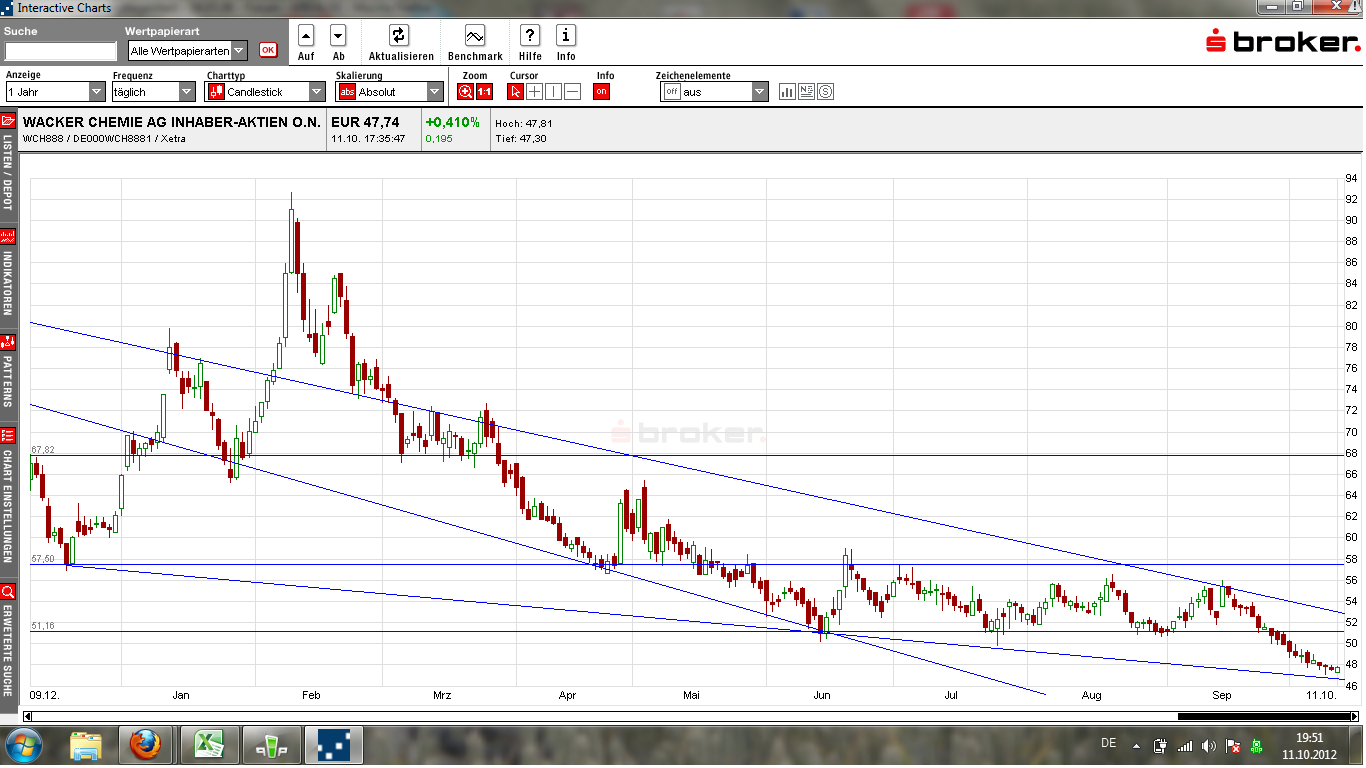Reset zoom with the 1:1 icon
1366x768 pixels.
click(484, 92)
